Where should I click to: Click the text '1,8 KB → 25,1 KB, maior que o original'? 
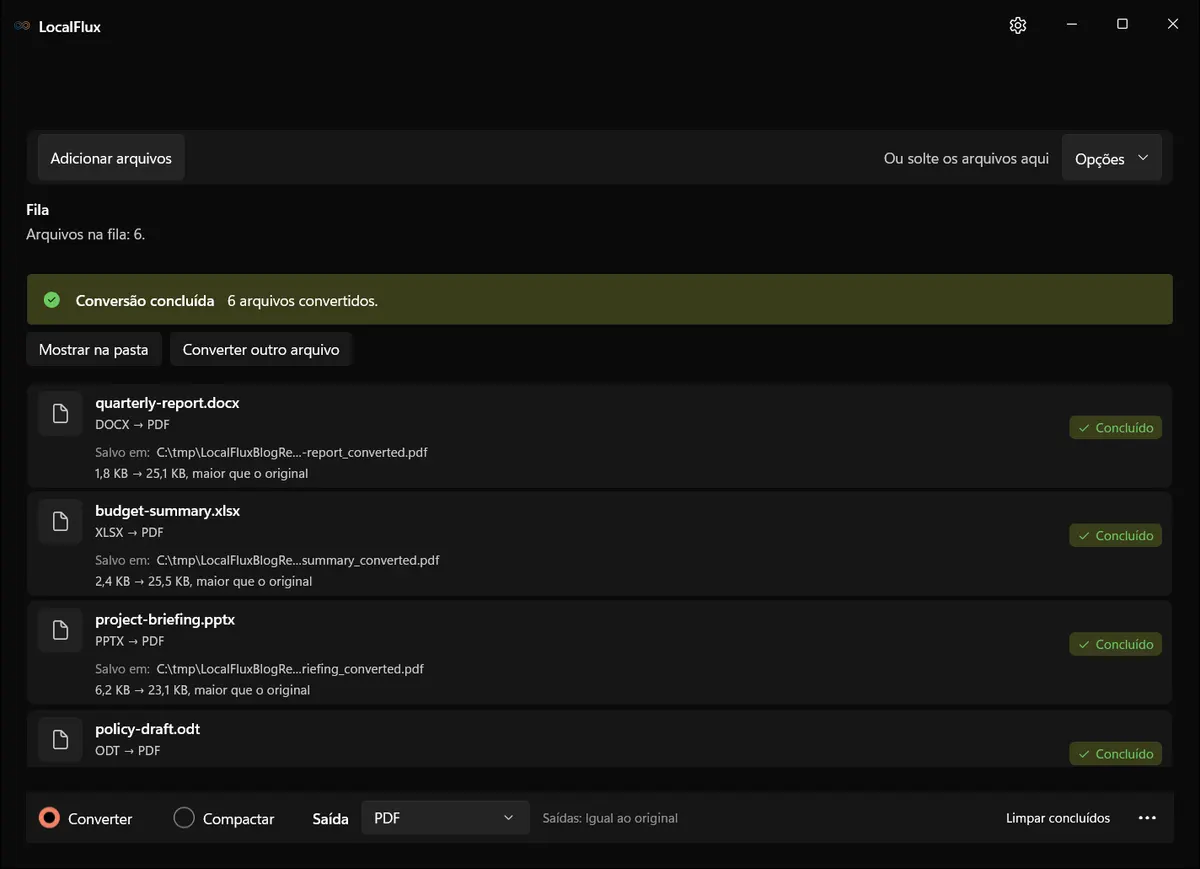coord(202,473)
